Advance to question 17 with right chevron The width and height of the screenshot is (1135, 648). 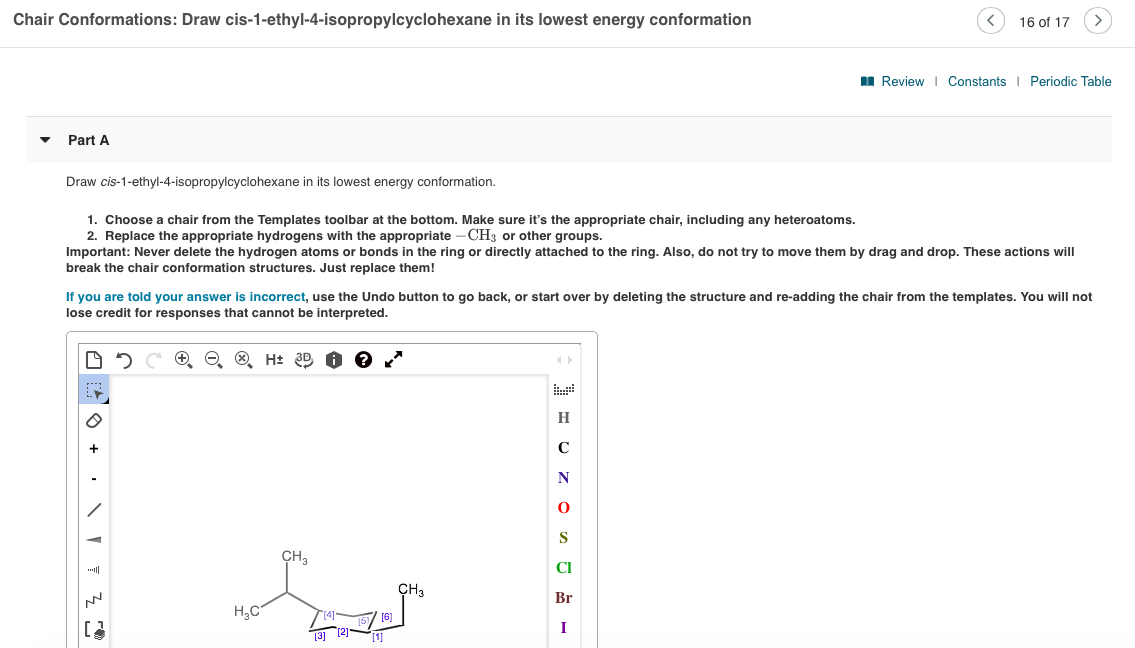click(1098, 20)
